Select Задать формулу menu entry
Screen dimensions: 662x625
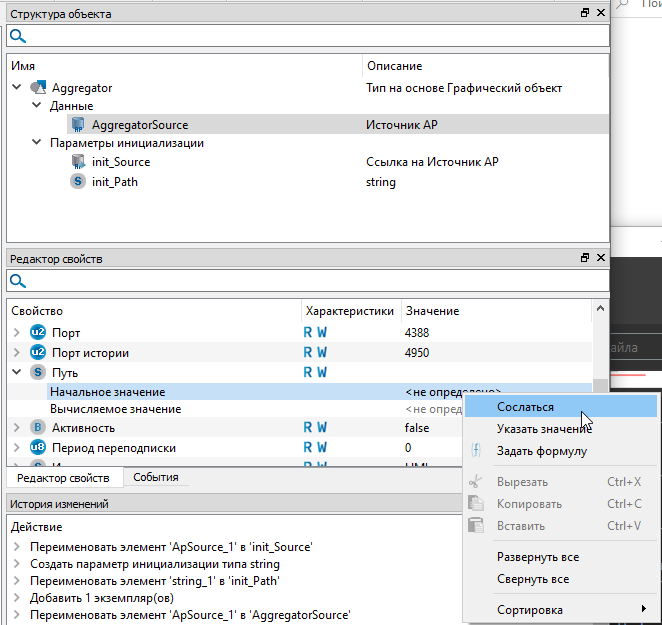541,451
